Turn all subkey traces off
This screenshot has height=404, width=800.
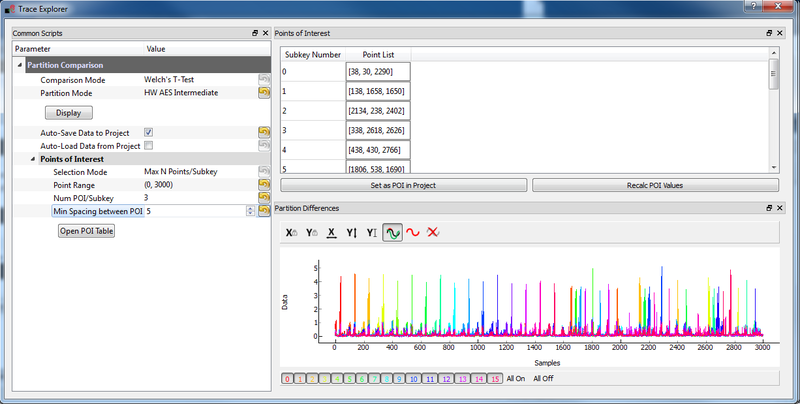543,379
